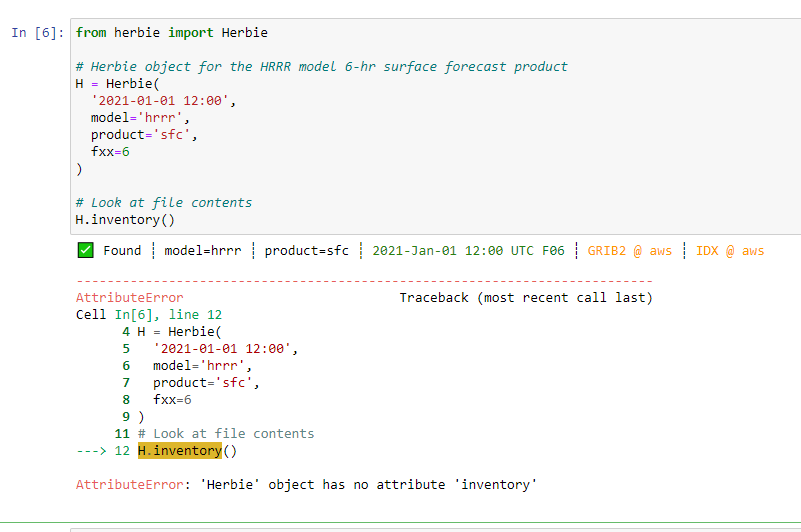801x532 pixels.
Task: Click 'GRIB2 @ aws' output text
Action: coord(629,251)
